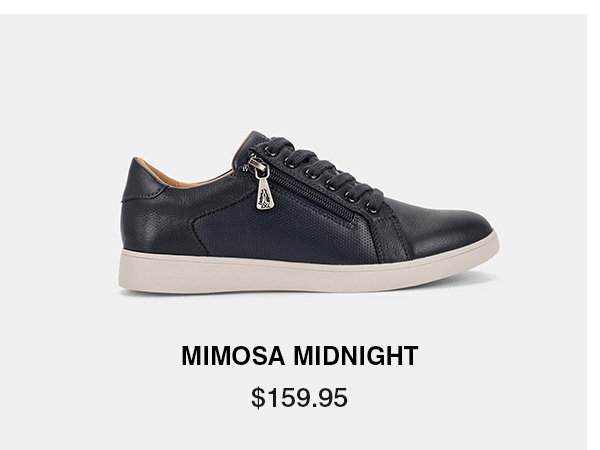Open the Mimosa Midnight shoe product image

coord(309,212)
